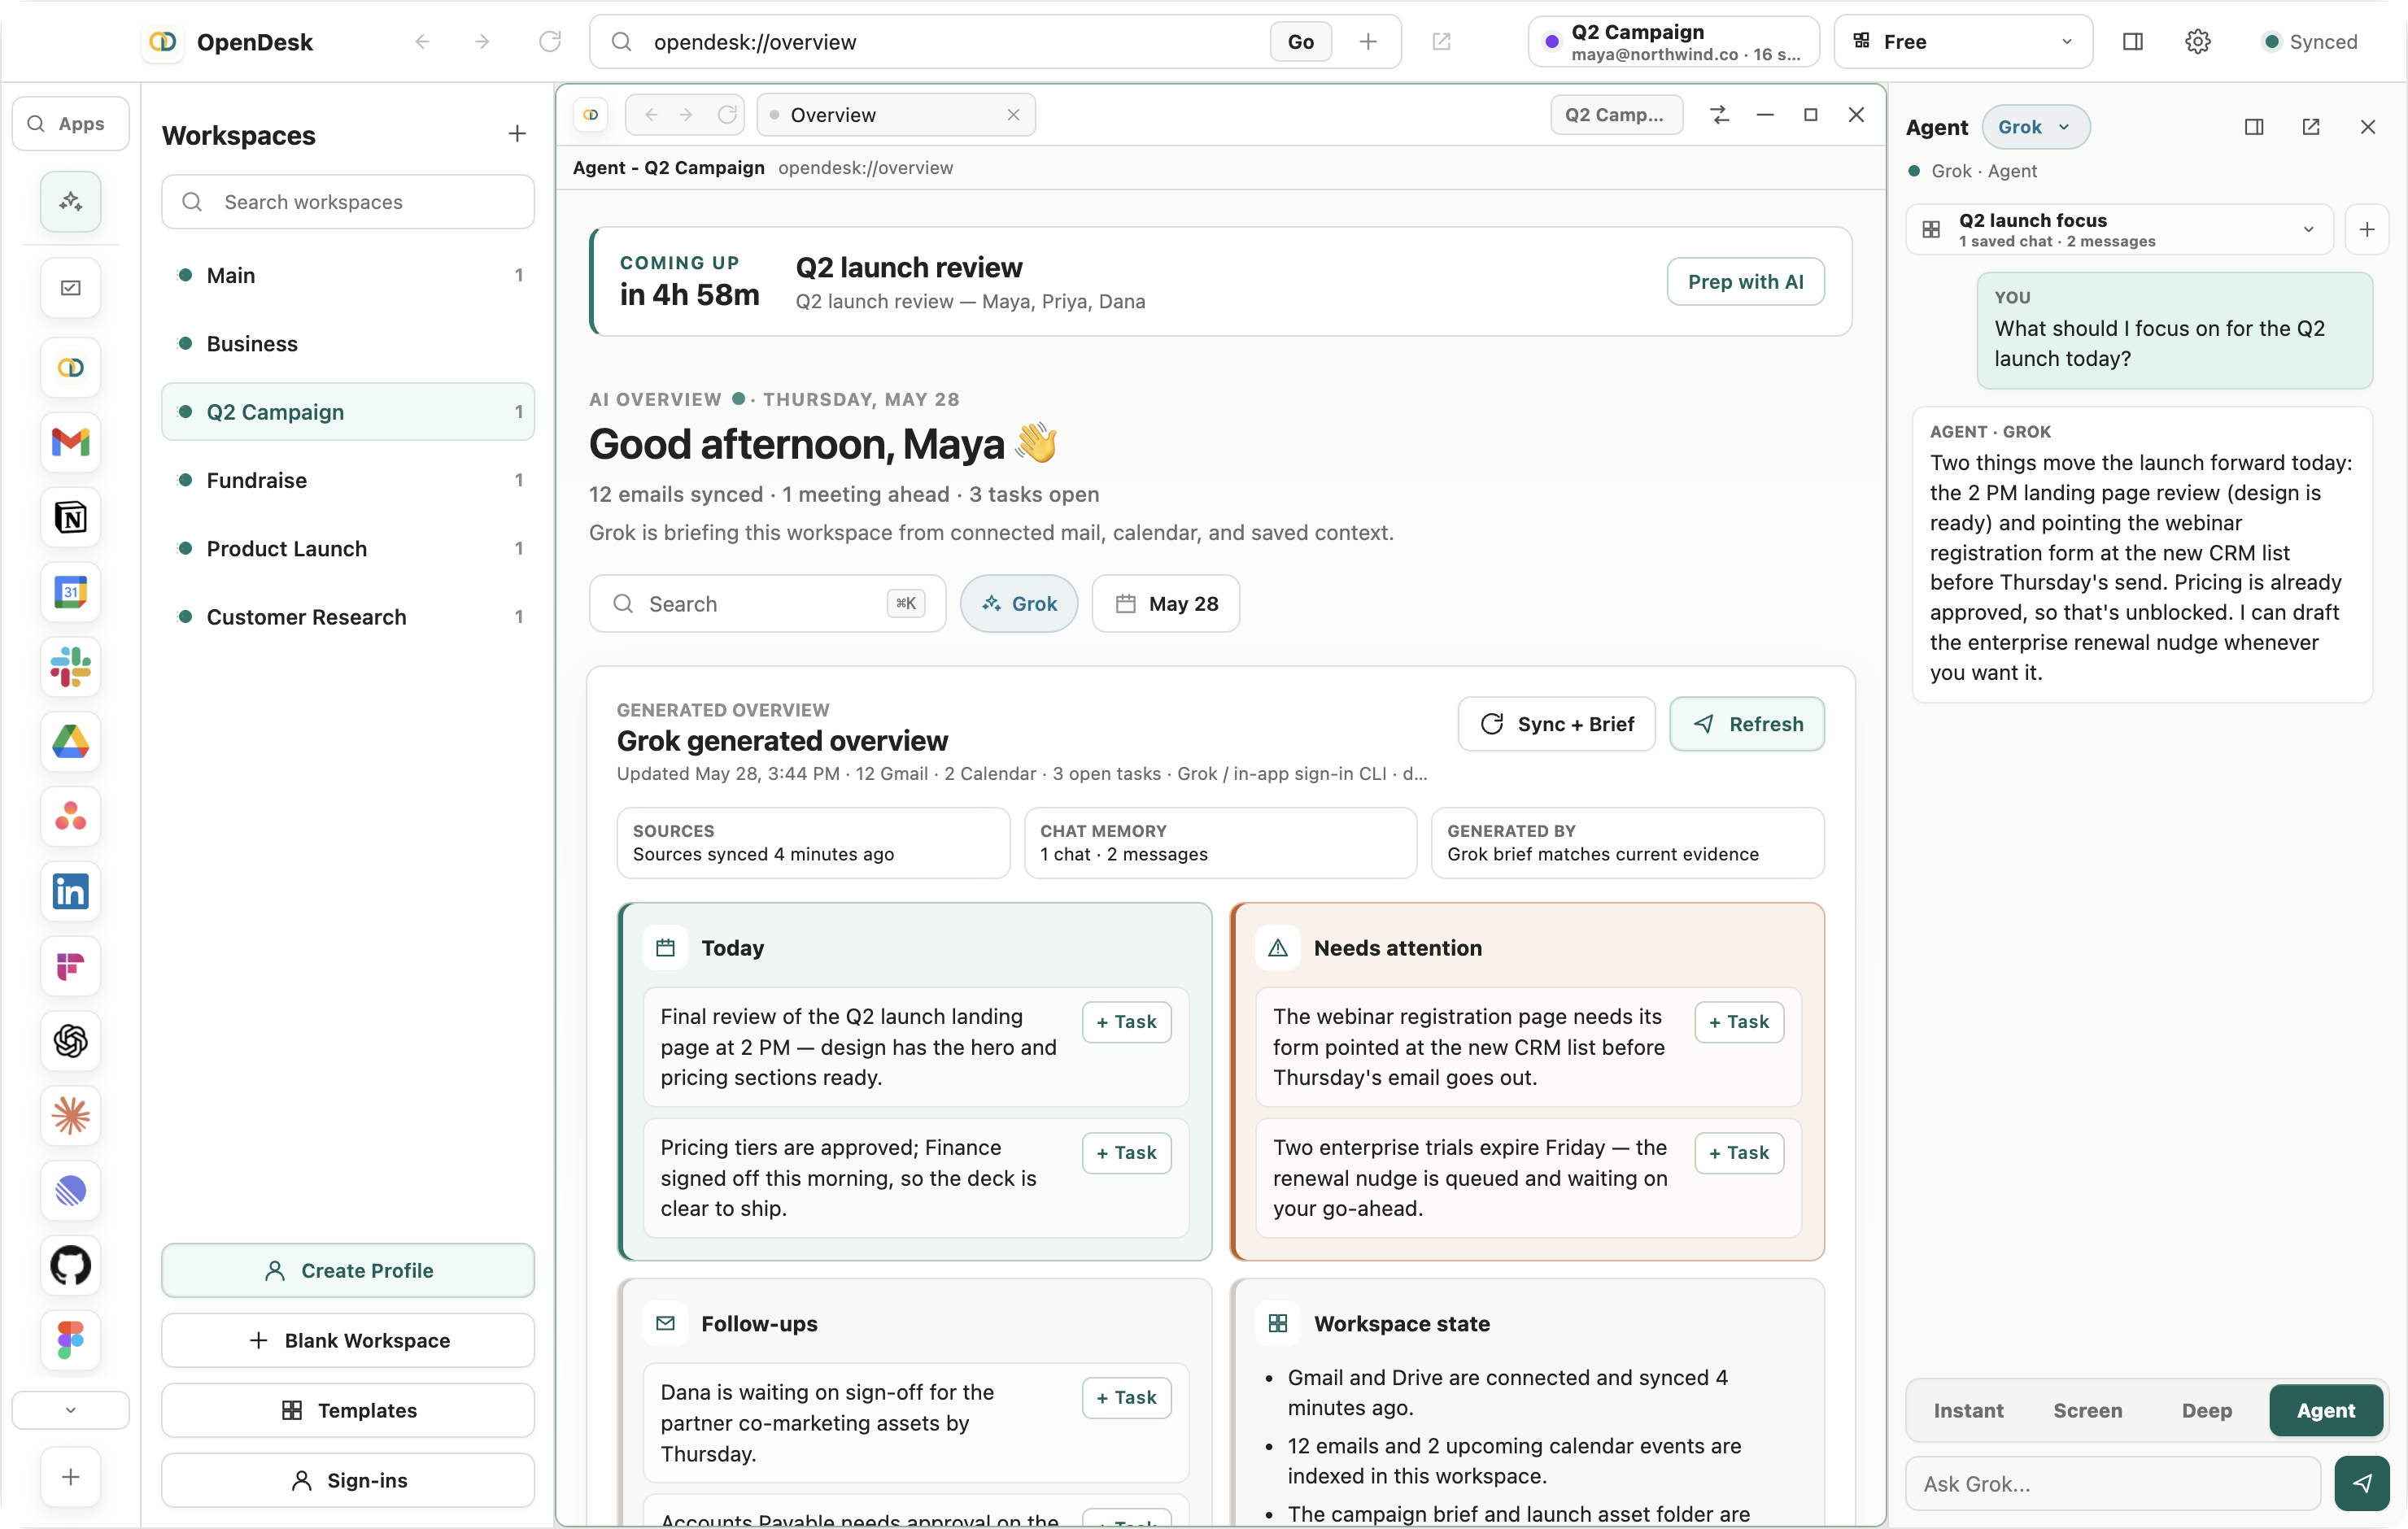Expand the Q2 launch focus chat selector
This screenshot has height=1529, width=2408.
[2119, 230]
